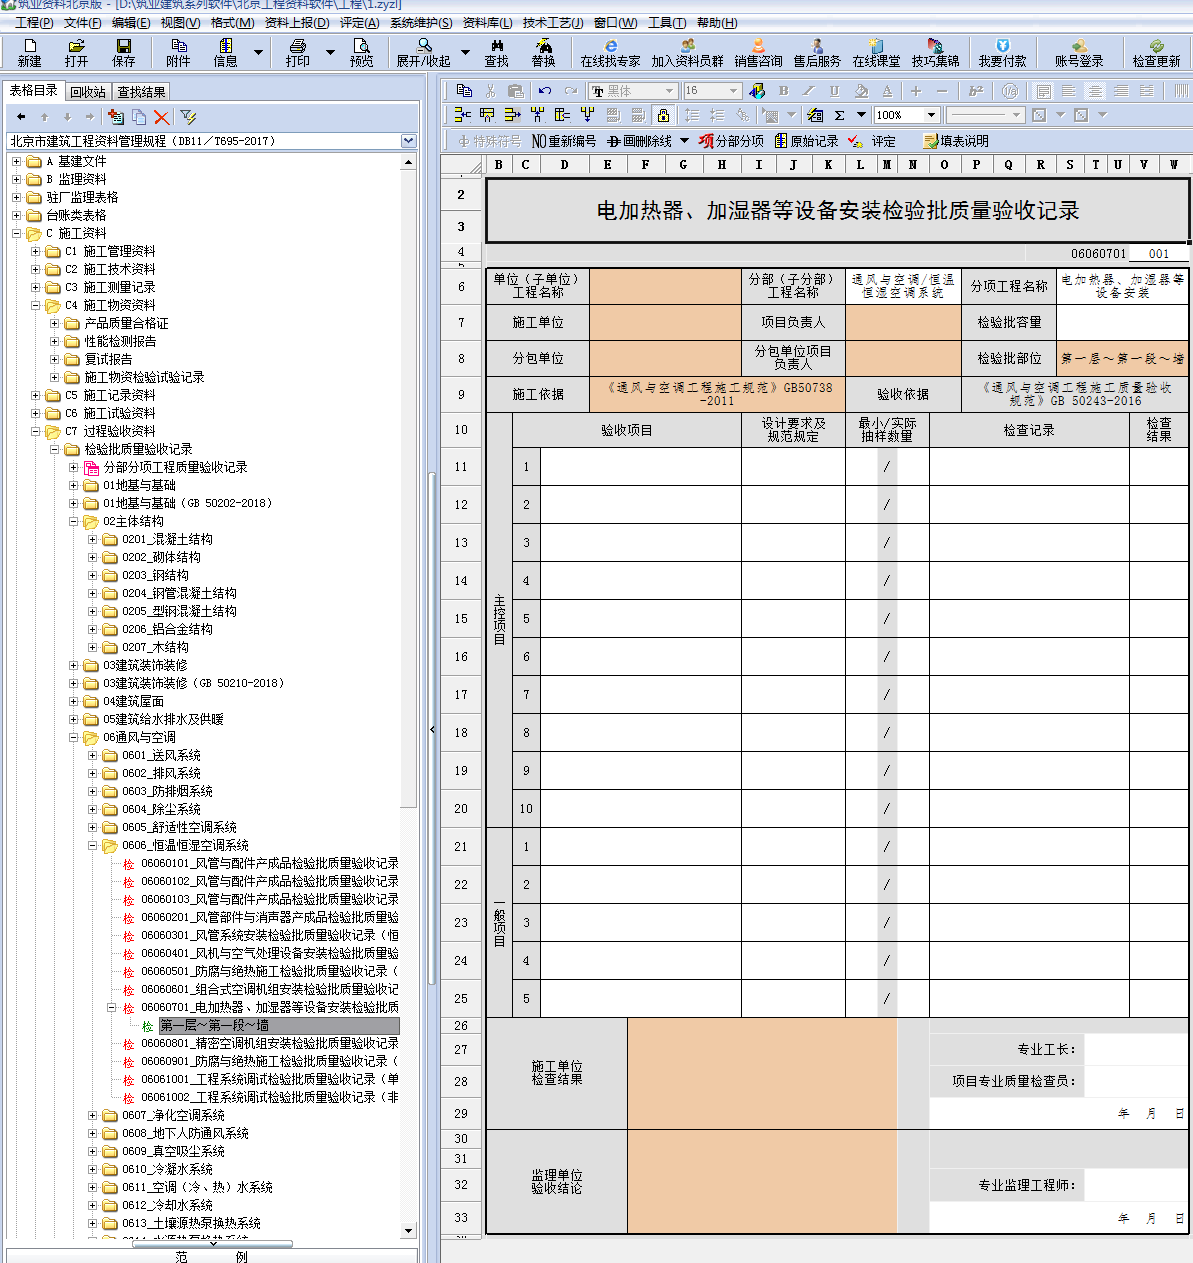Open the 打印 dropdown arrow
The height and width of the screenshot is (1263, 1193).
pyautogui.click(x=330, y=52)
